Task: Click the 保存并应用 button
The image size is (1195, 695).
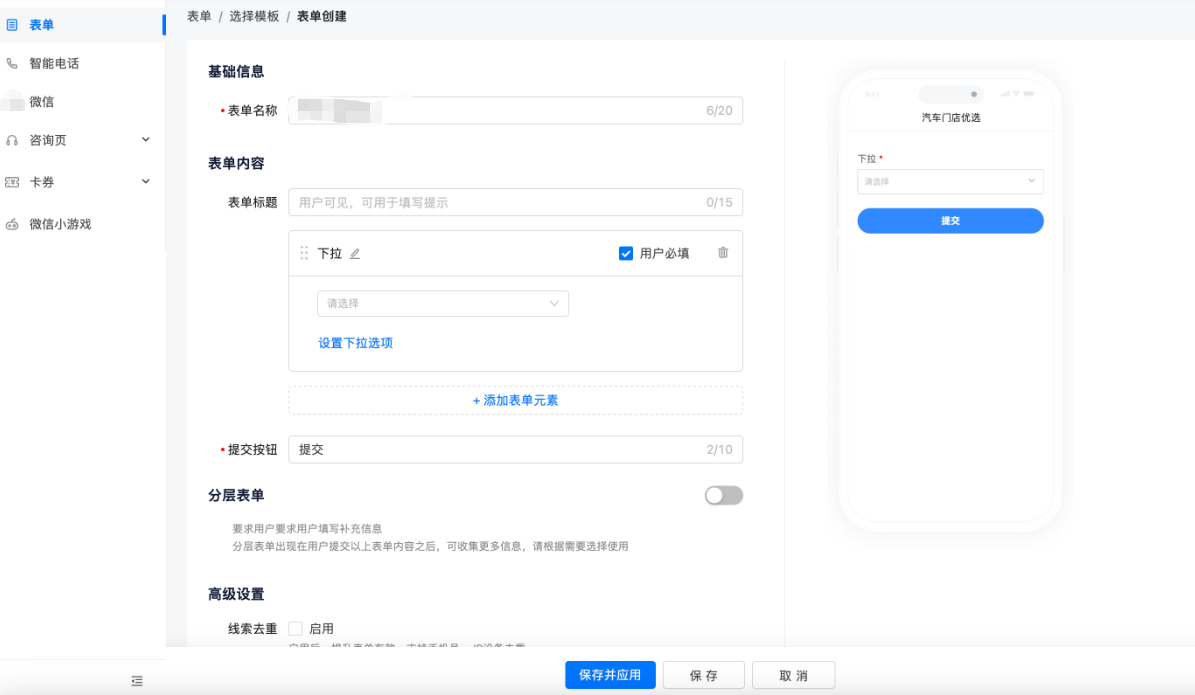Action: (610, 675)
